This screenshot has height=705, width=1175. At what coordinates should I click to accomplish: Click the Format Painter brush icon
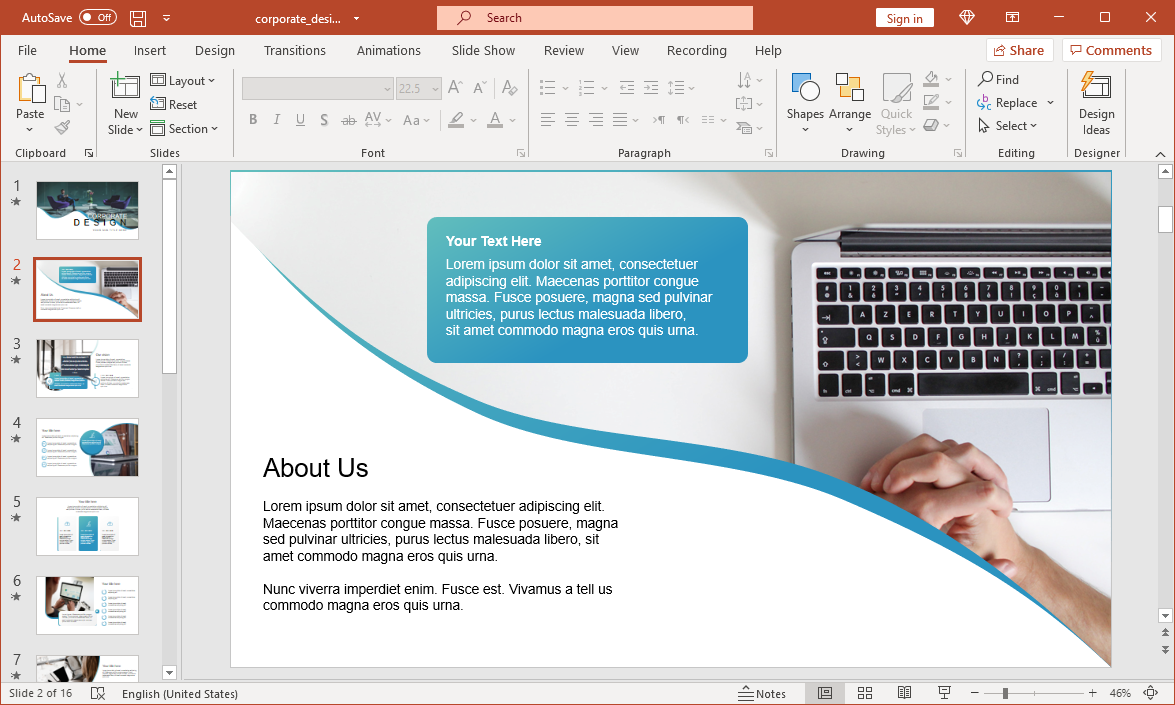pos(62,128)
